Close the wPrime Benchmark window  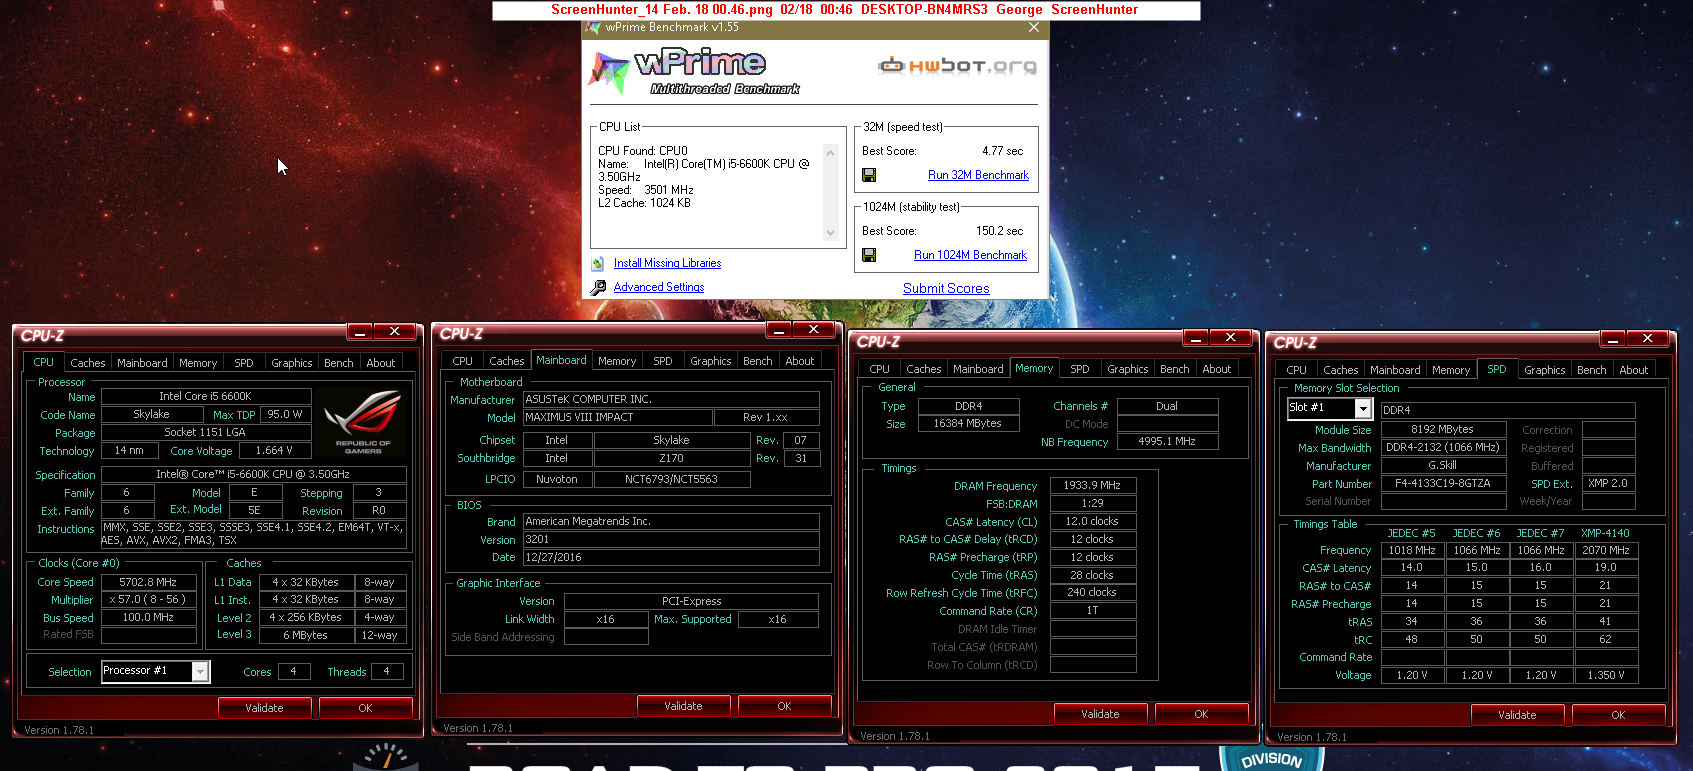coord(1034,28)
